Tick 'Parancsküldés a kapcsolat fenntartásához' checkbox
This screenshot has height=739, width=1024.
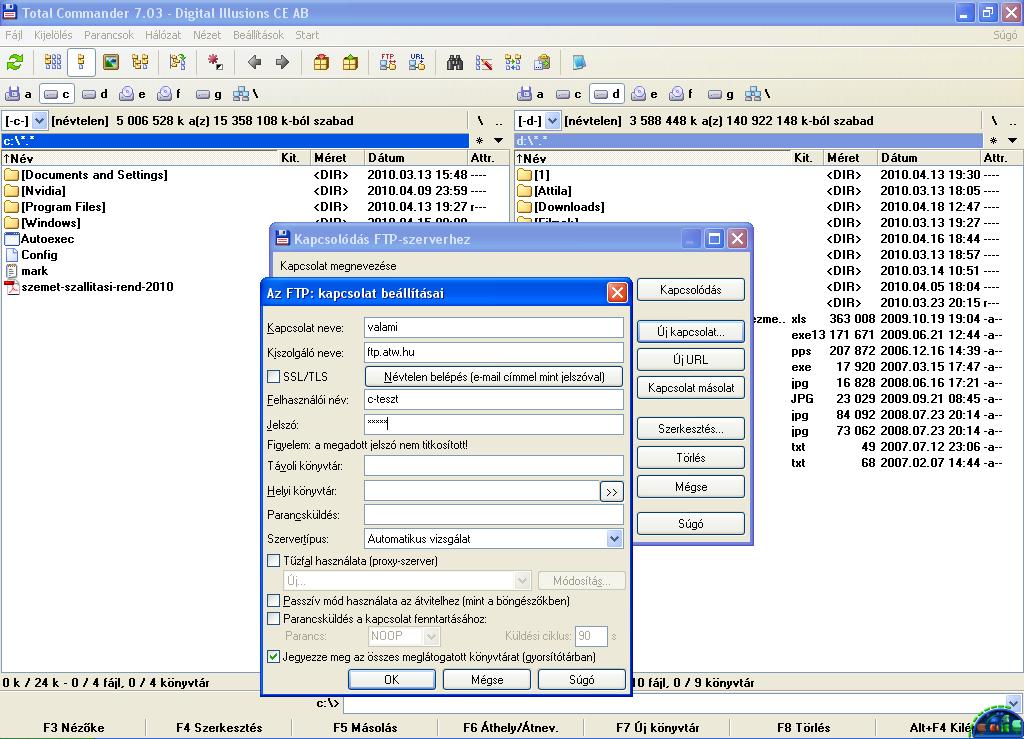pos(274,619)
